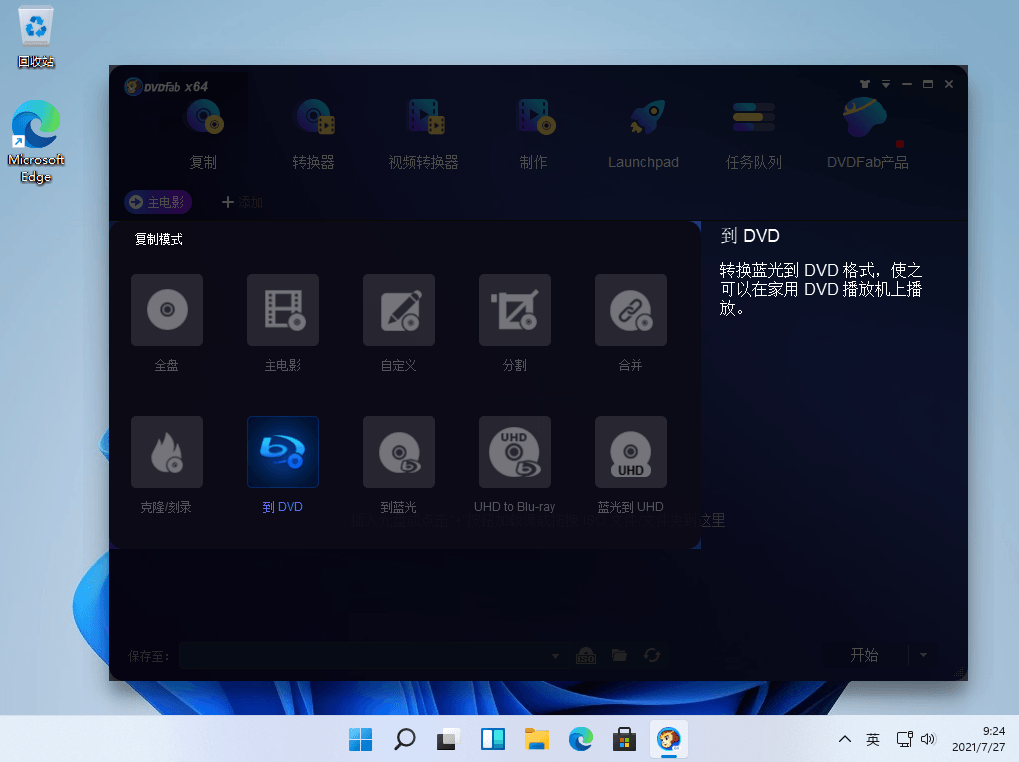Show hidden tray icons chevron
The width and height of the screenshot is (1019, 762).
click(x=845, y=739)
